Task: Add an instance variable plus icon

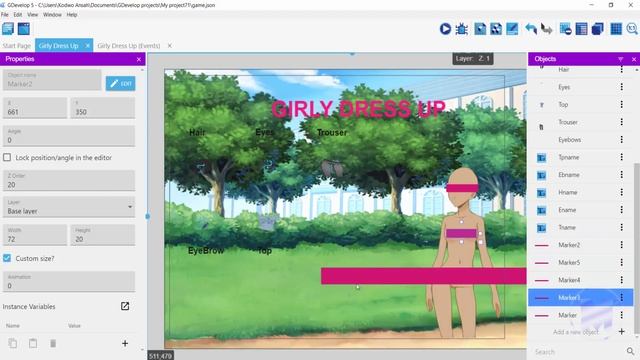Action: (125, 343)
